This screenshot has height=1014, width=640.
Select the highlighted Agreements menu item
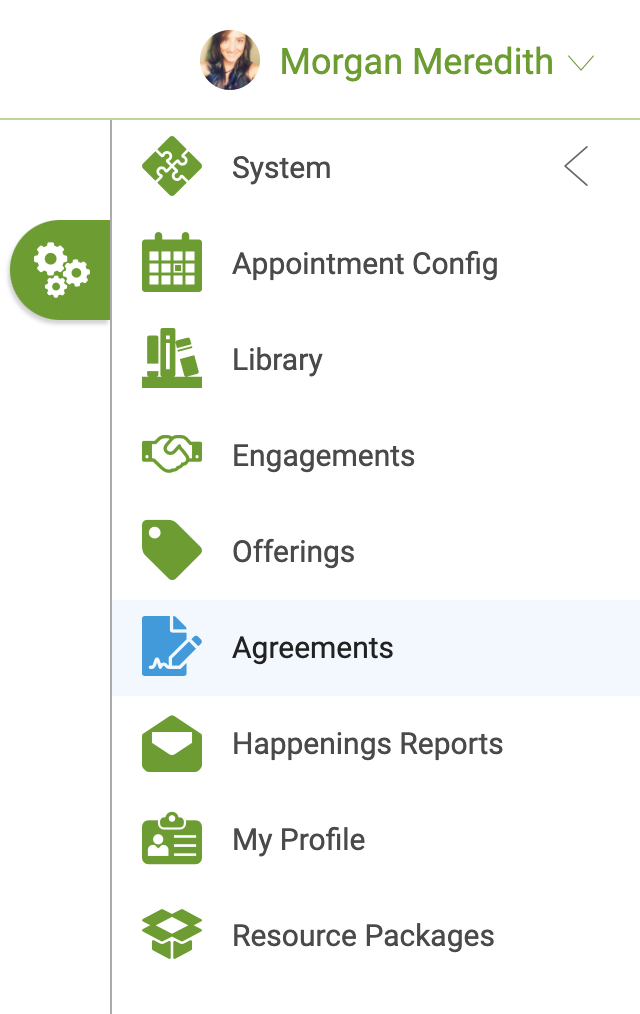(376, 647)
